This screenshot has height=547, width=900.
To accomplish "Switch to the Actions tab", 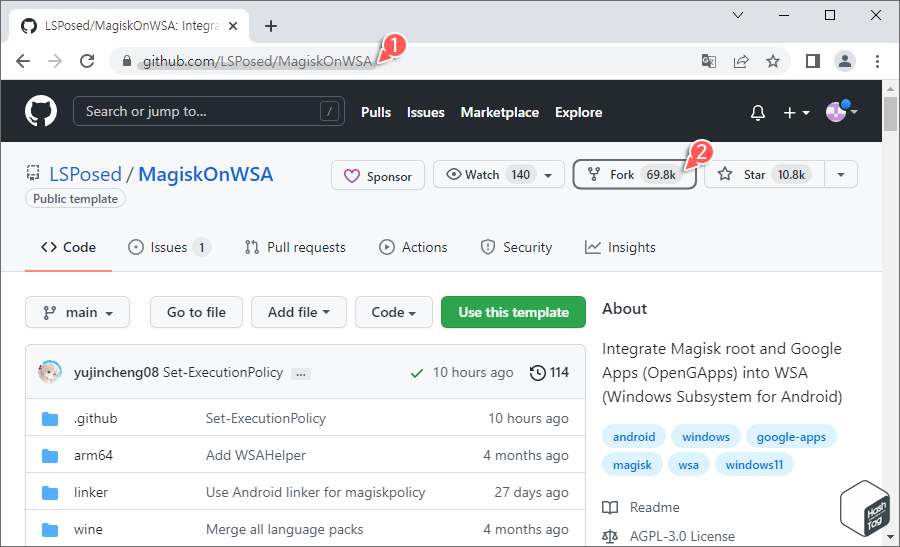I will point(413,247).
